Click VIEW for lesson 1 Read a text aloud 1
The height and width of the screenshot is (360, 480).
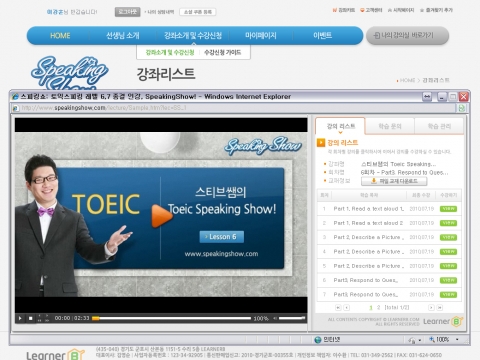(448, 209)
